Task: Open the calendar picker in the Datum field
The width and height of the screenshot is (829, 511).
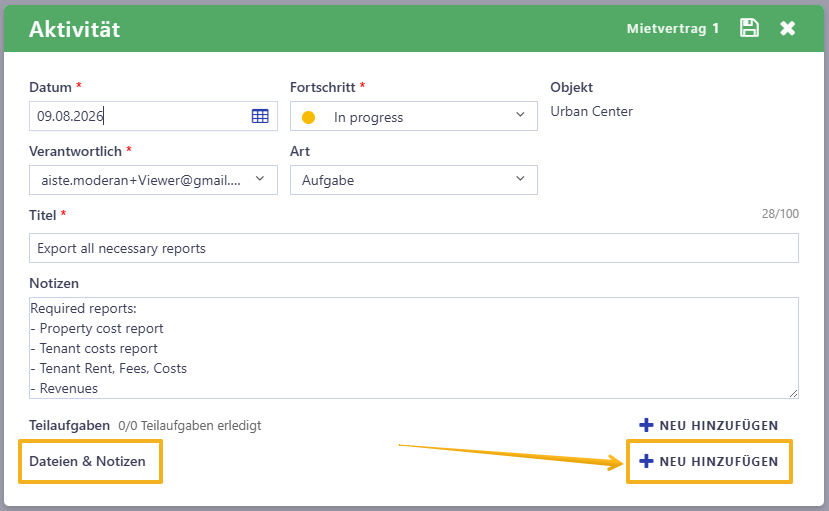Action: 260,116
